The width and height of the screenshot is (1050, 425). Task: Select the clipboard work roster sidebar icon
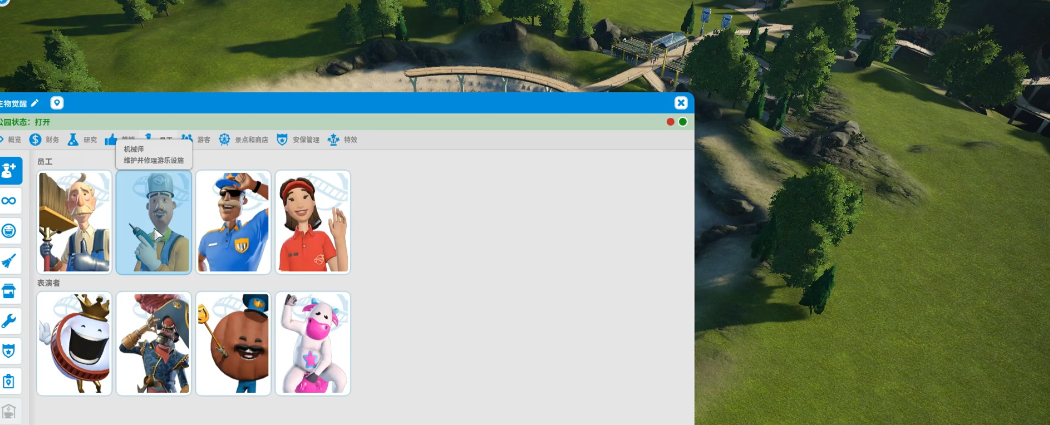[x=9, y=381]
